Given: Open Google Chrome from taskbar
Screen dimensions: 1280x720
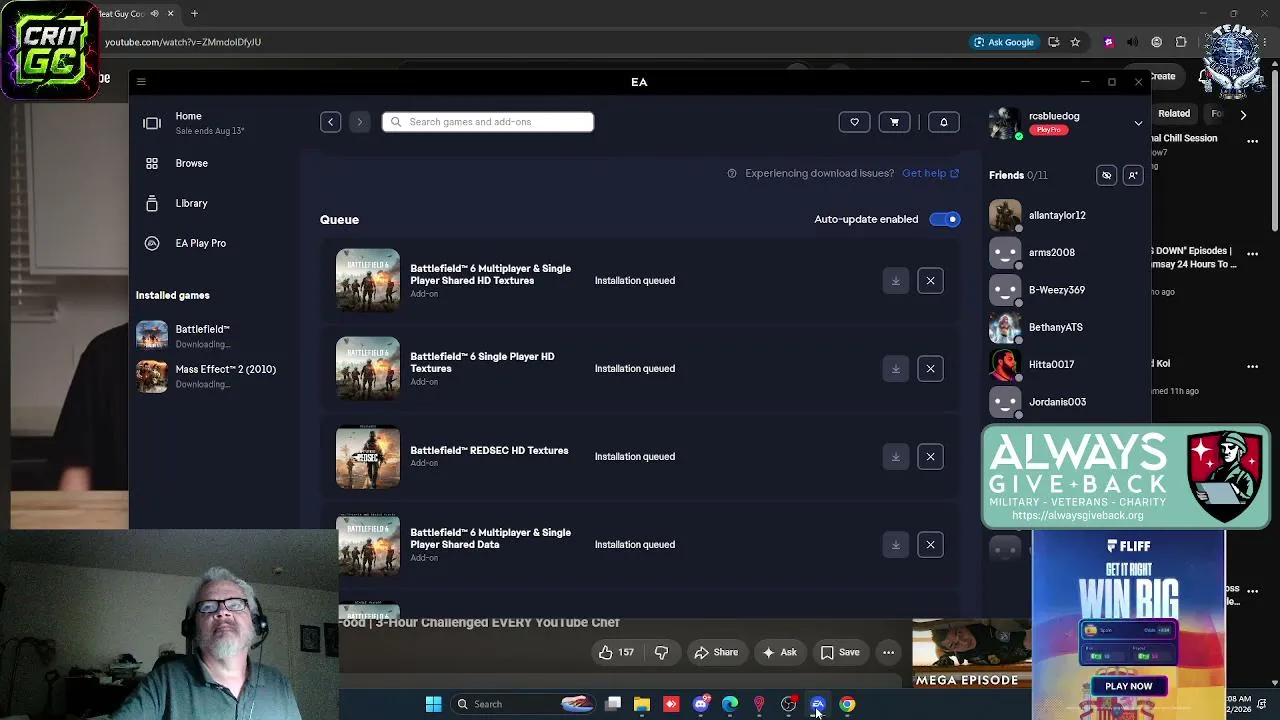Looking at the screenshot, I should tap(847, 704).
